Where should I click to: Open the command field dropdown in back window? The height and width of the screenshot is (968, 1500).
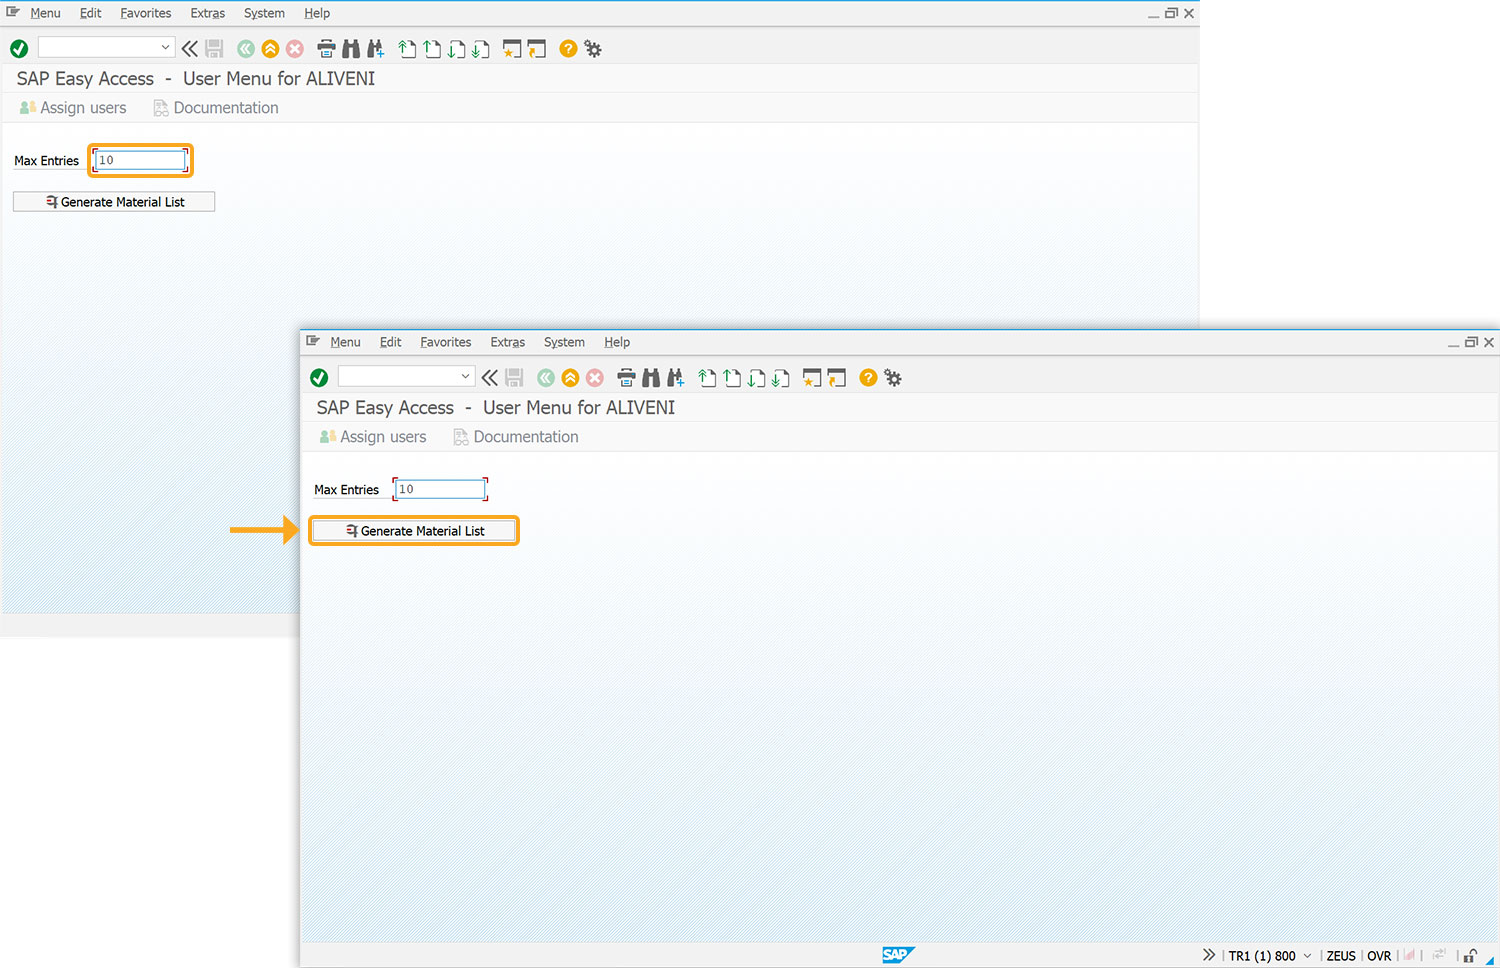tap(165, 48)
